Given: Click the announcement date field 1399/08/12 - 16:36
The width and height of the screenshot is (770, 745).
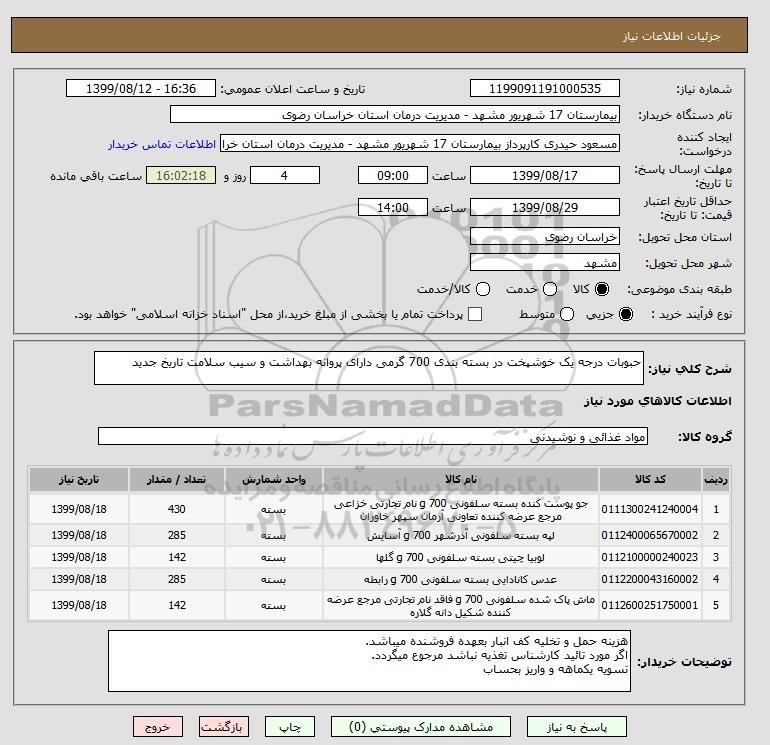Looking at the screenshot, I should [140, 88].
